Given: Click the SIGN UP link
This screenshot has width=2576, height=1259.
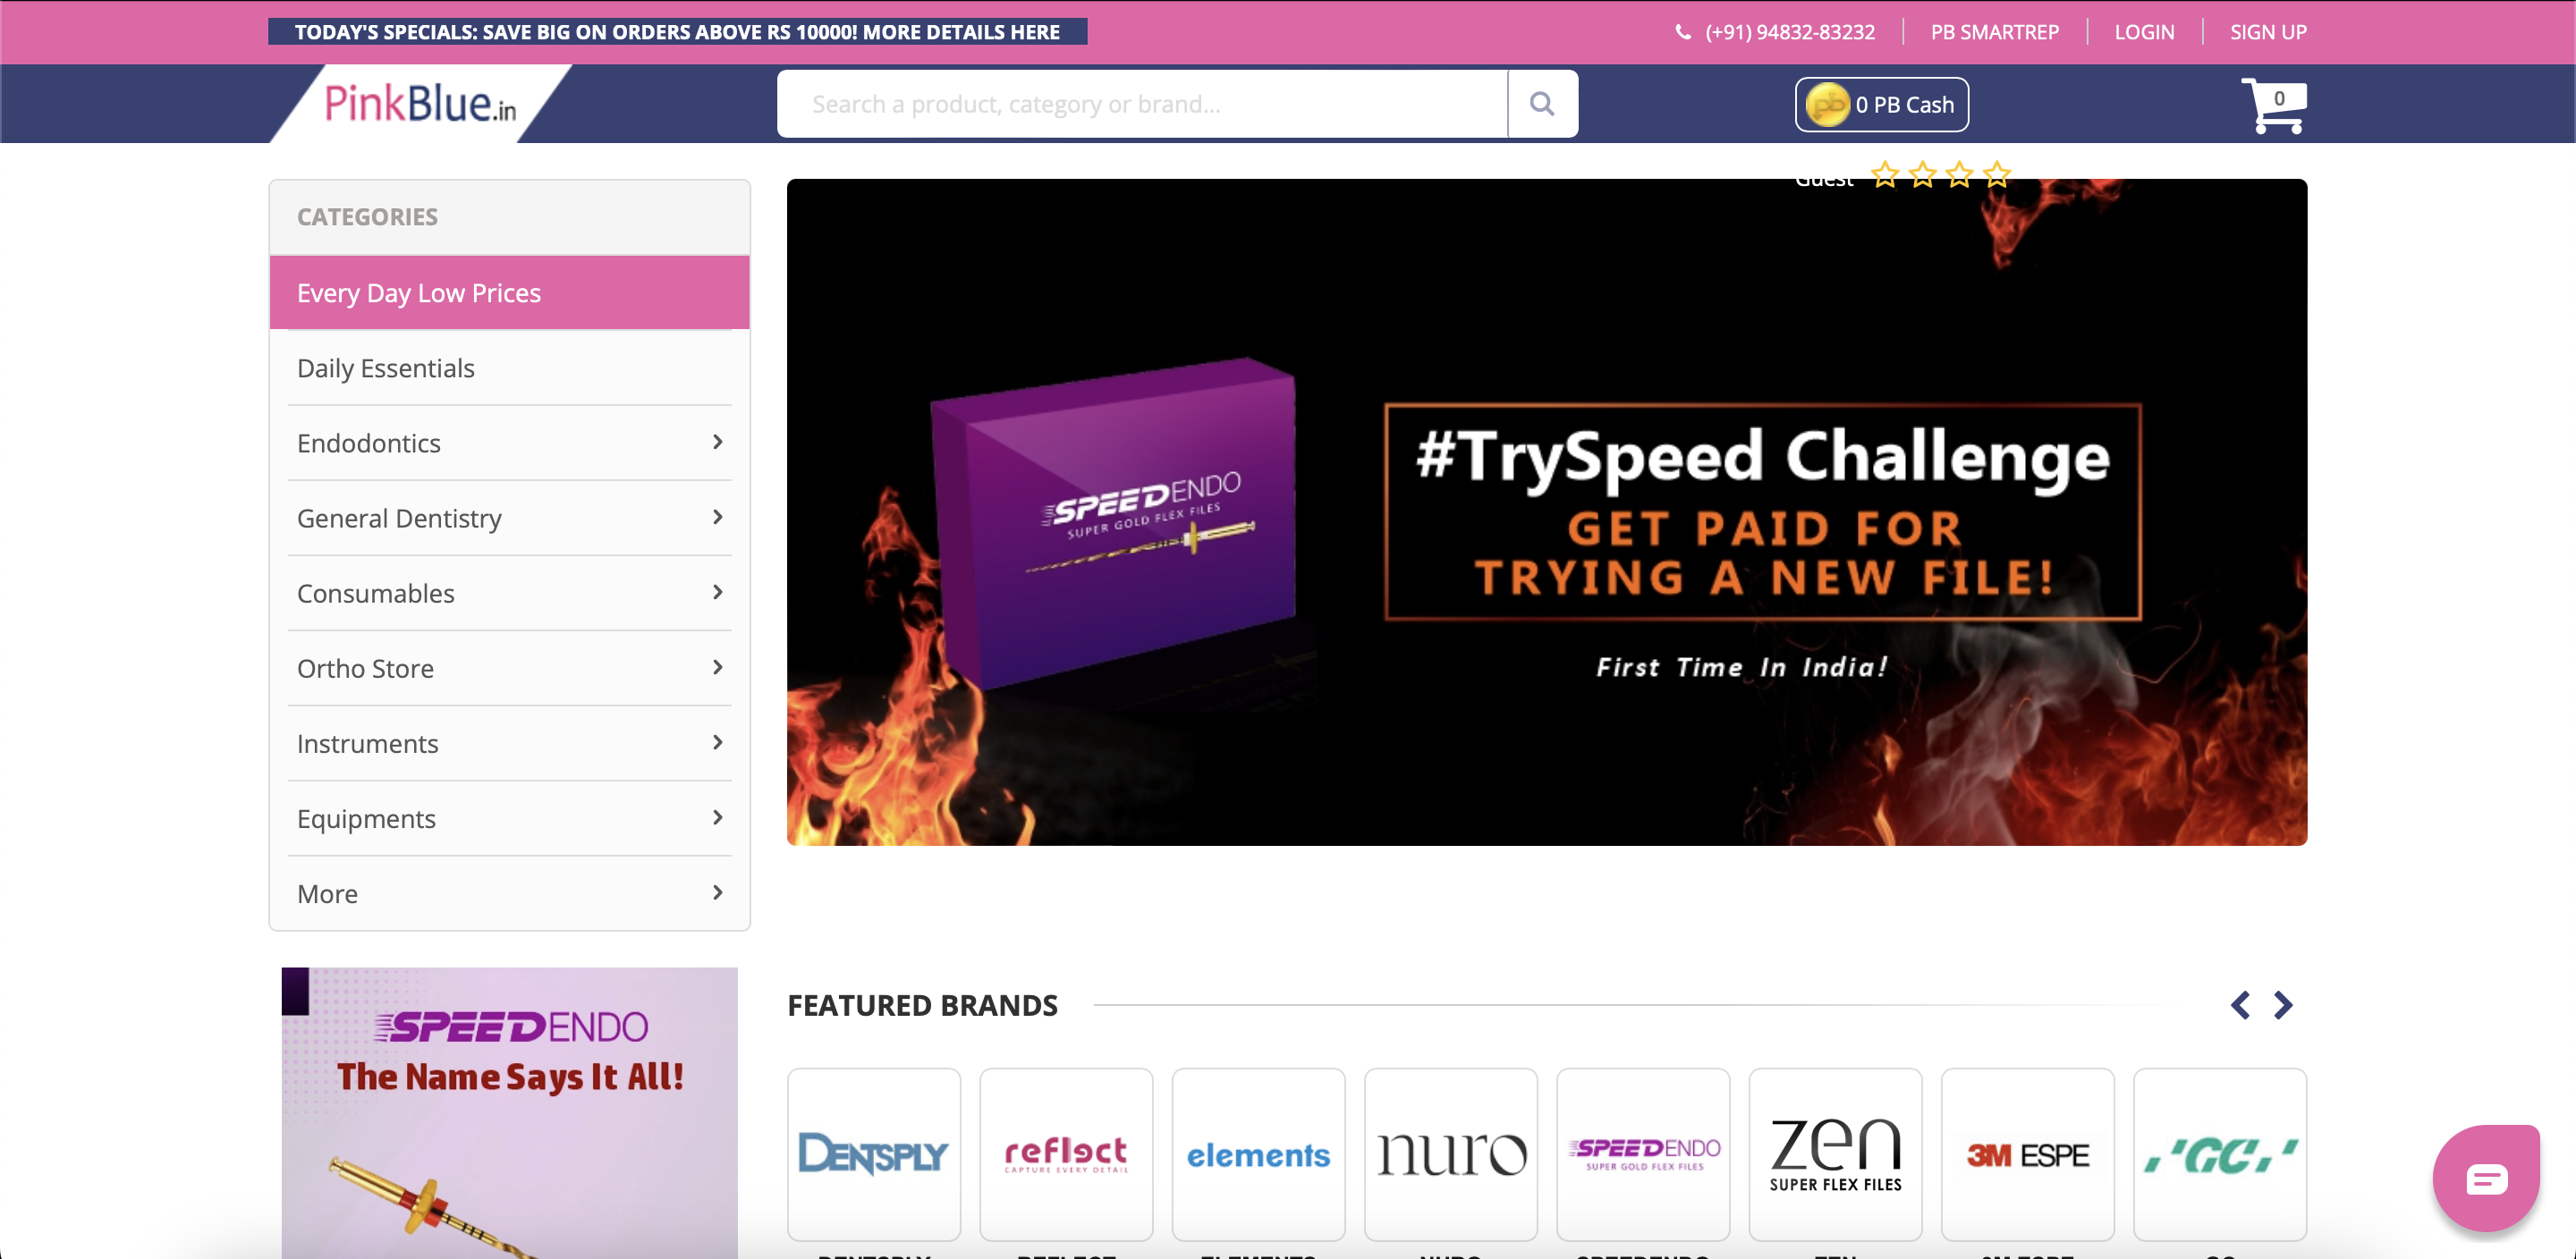Looking at the screenshot, I should click(2267, 32).
